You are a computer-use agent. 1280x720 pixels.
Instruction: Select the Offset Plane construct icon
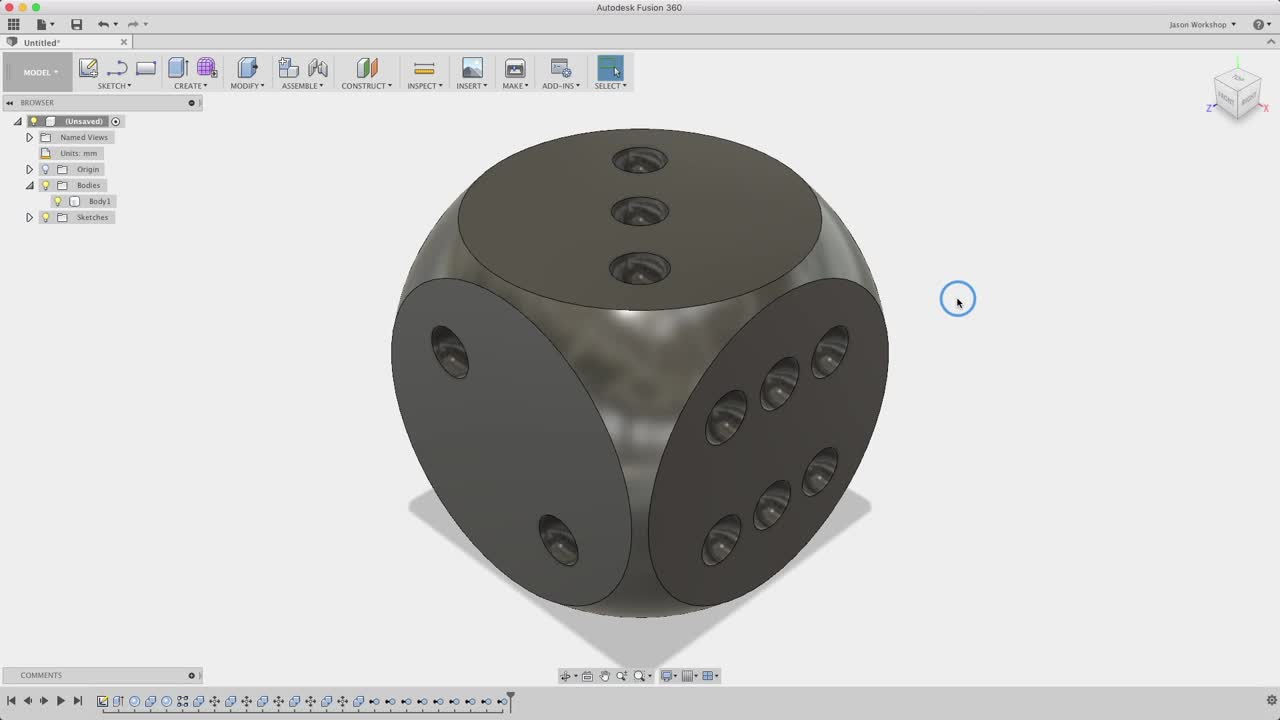367,68
